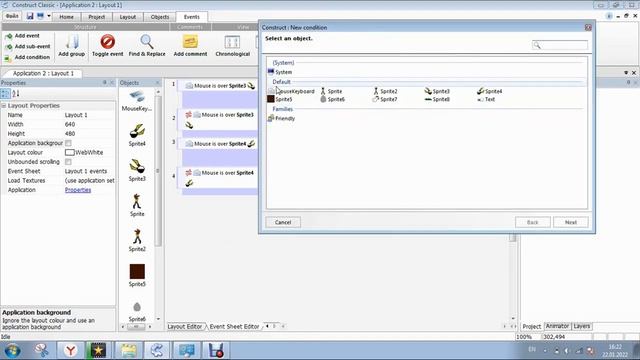Toggle the Application background checkbox
The height and width of the screenshot is (360, 640).
pyautogui.click(x=68, y=143)
